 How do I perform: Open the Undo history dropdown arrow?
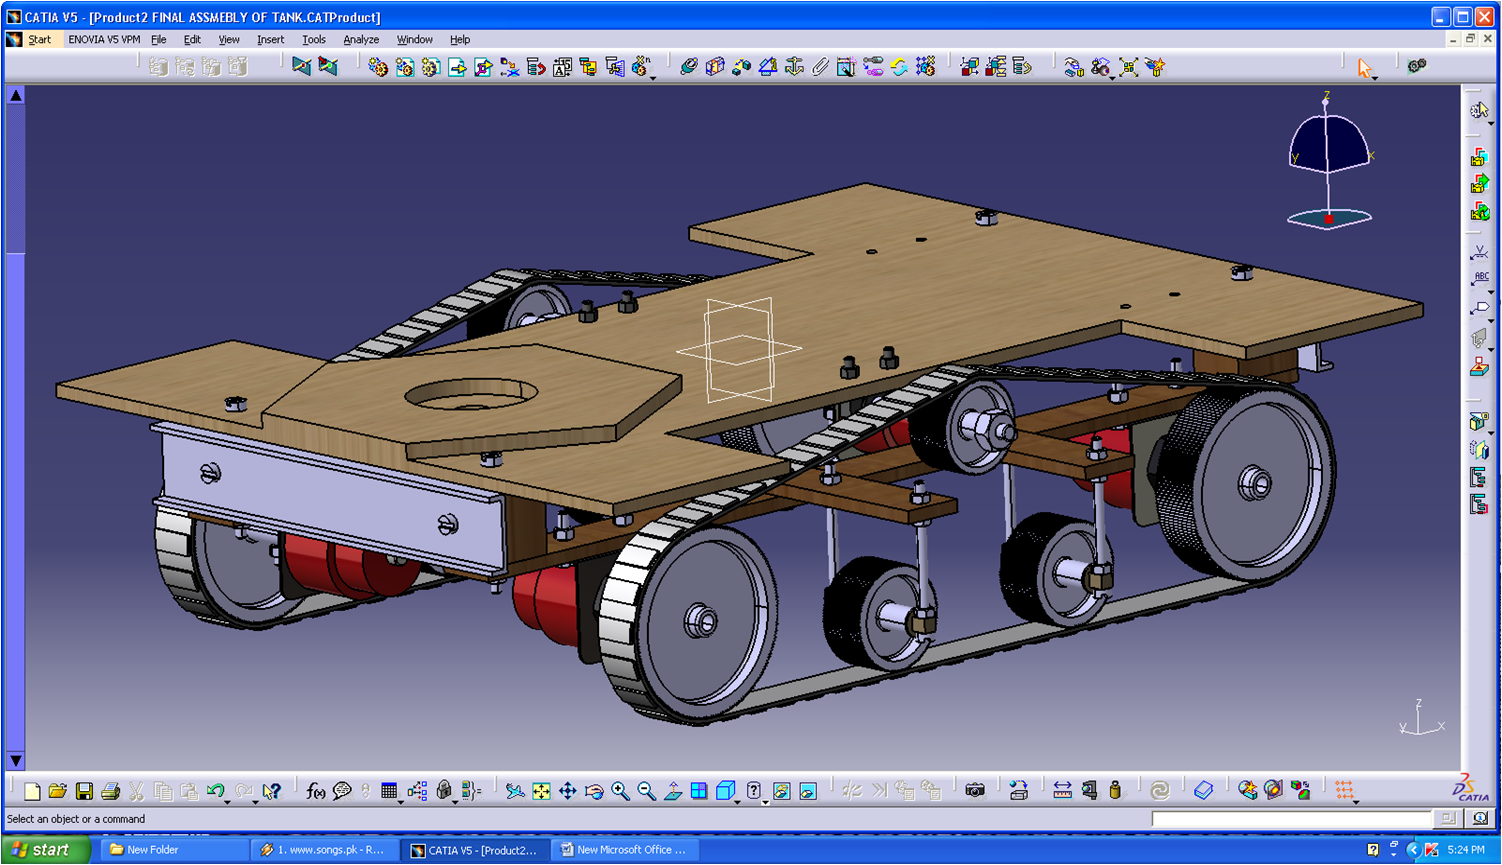(228, 801)
